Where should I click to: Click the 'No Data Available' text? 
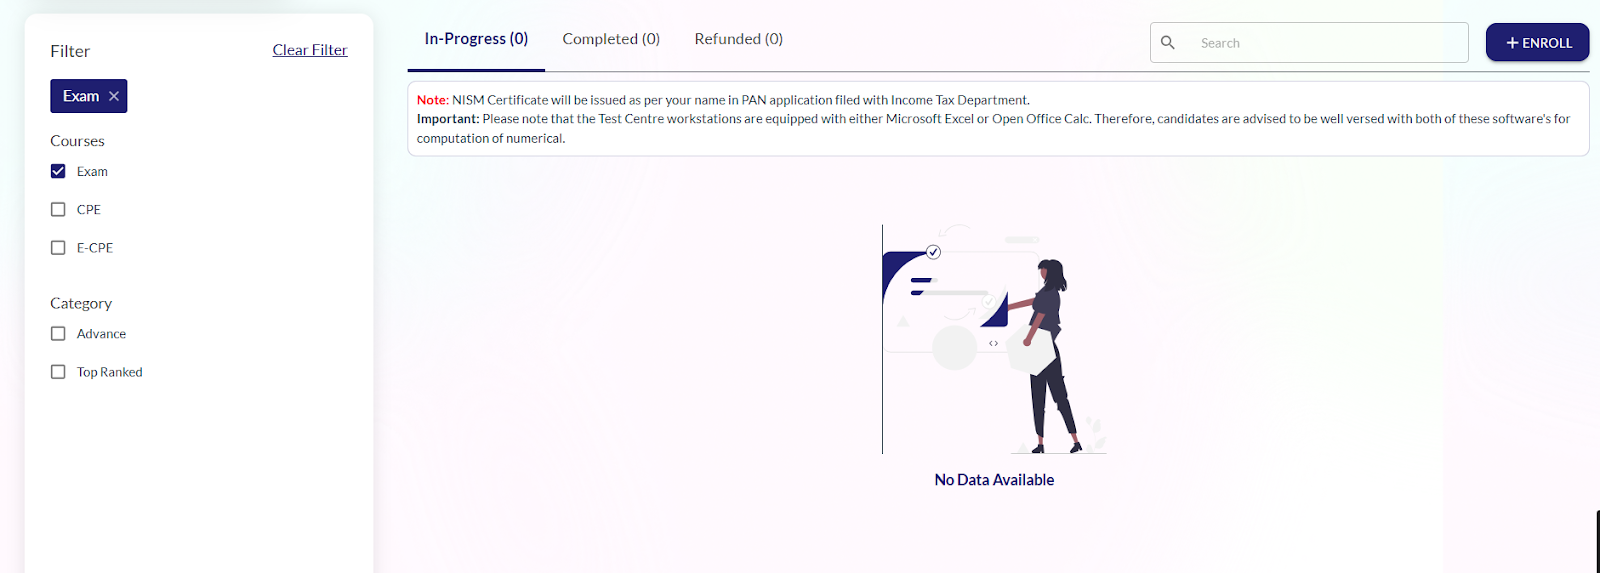pyautogui.click(x=994, y=480)
